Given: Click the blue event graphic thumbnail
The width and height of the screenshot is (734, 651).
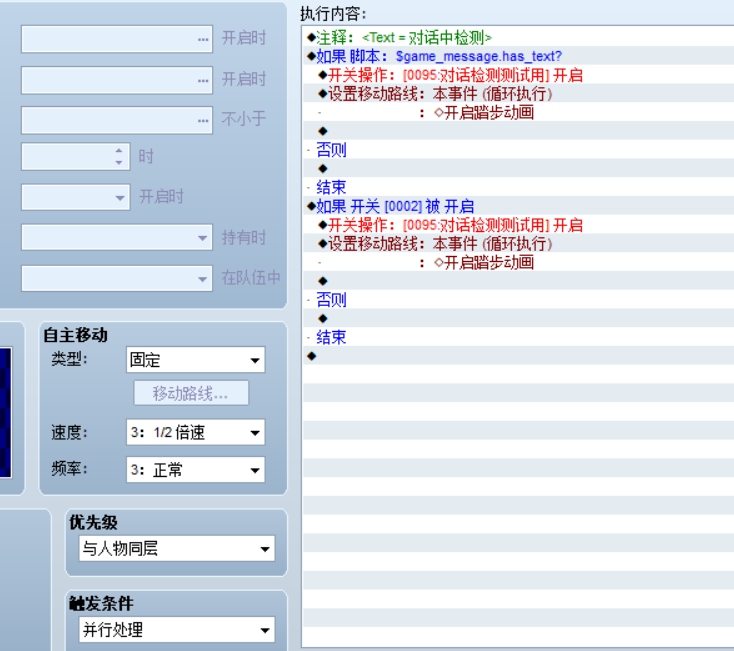Looking at the screenshot, I should (x=5, y=412).
